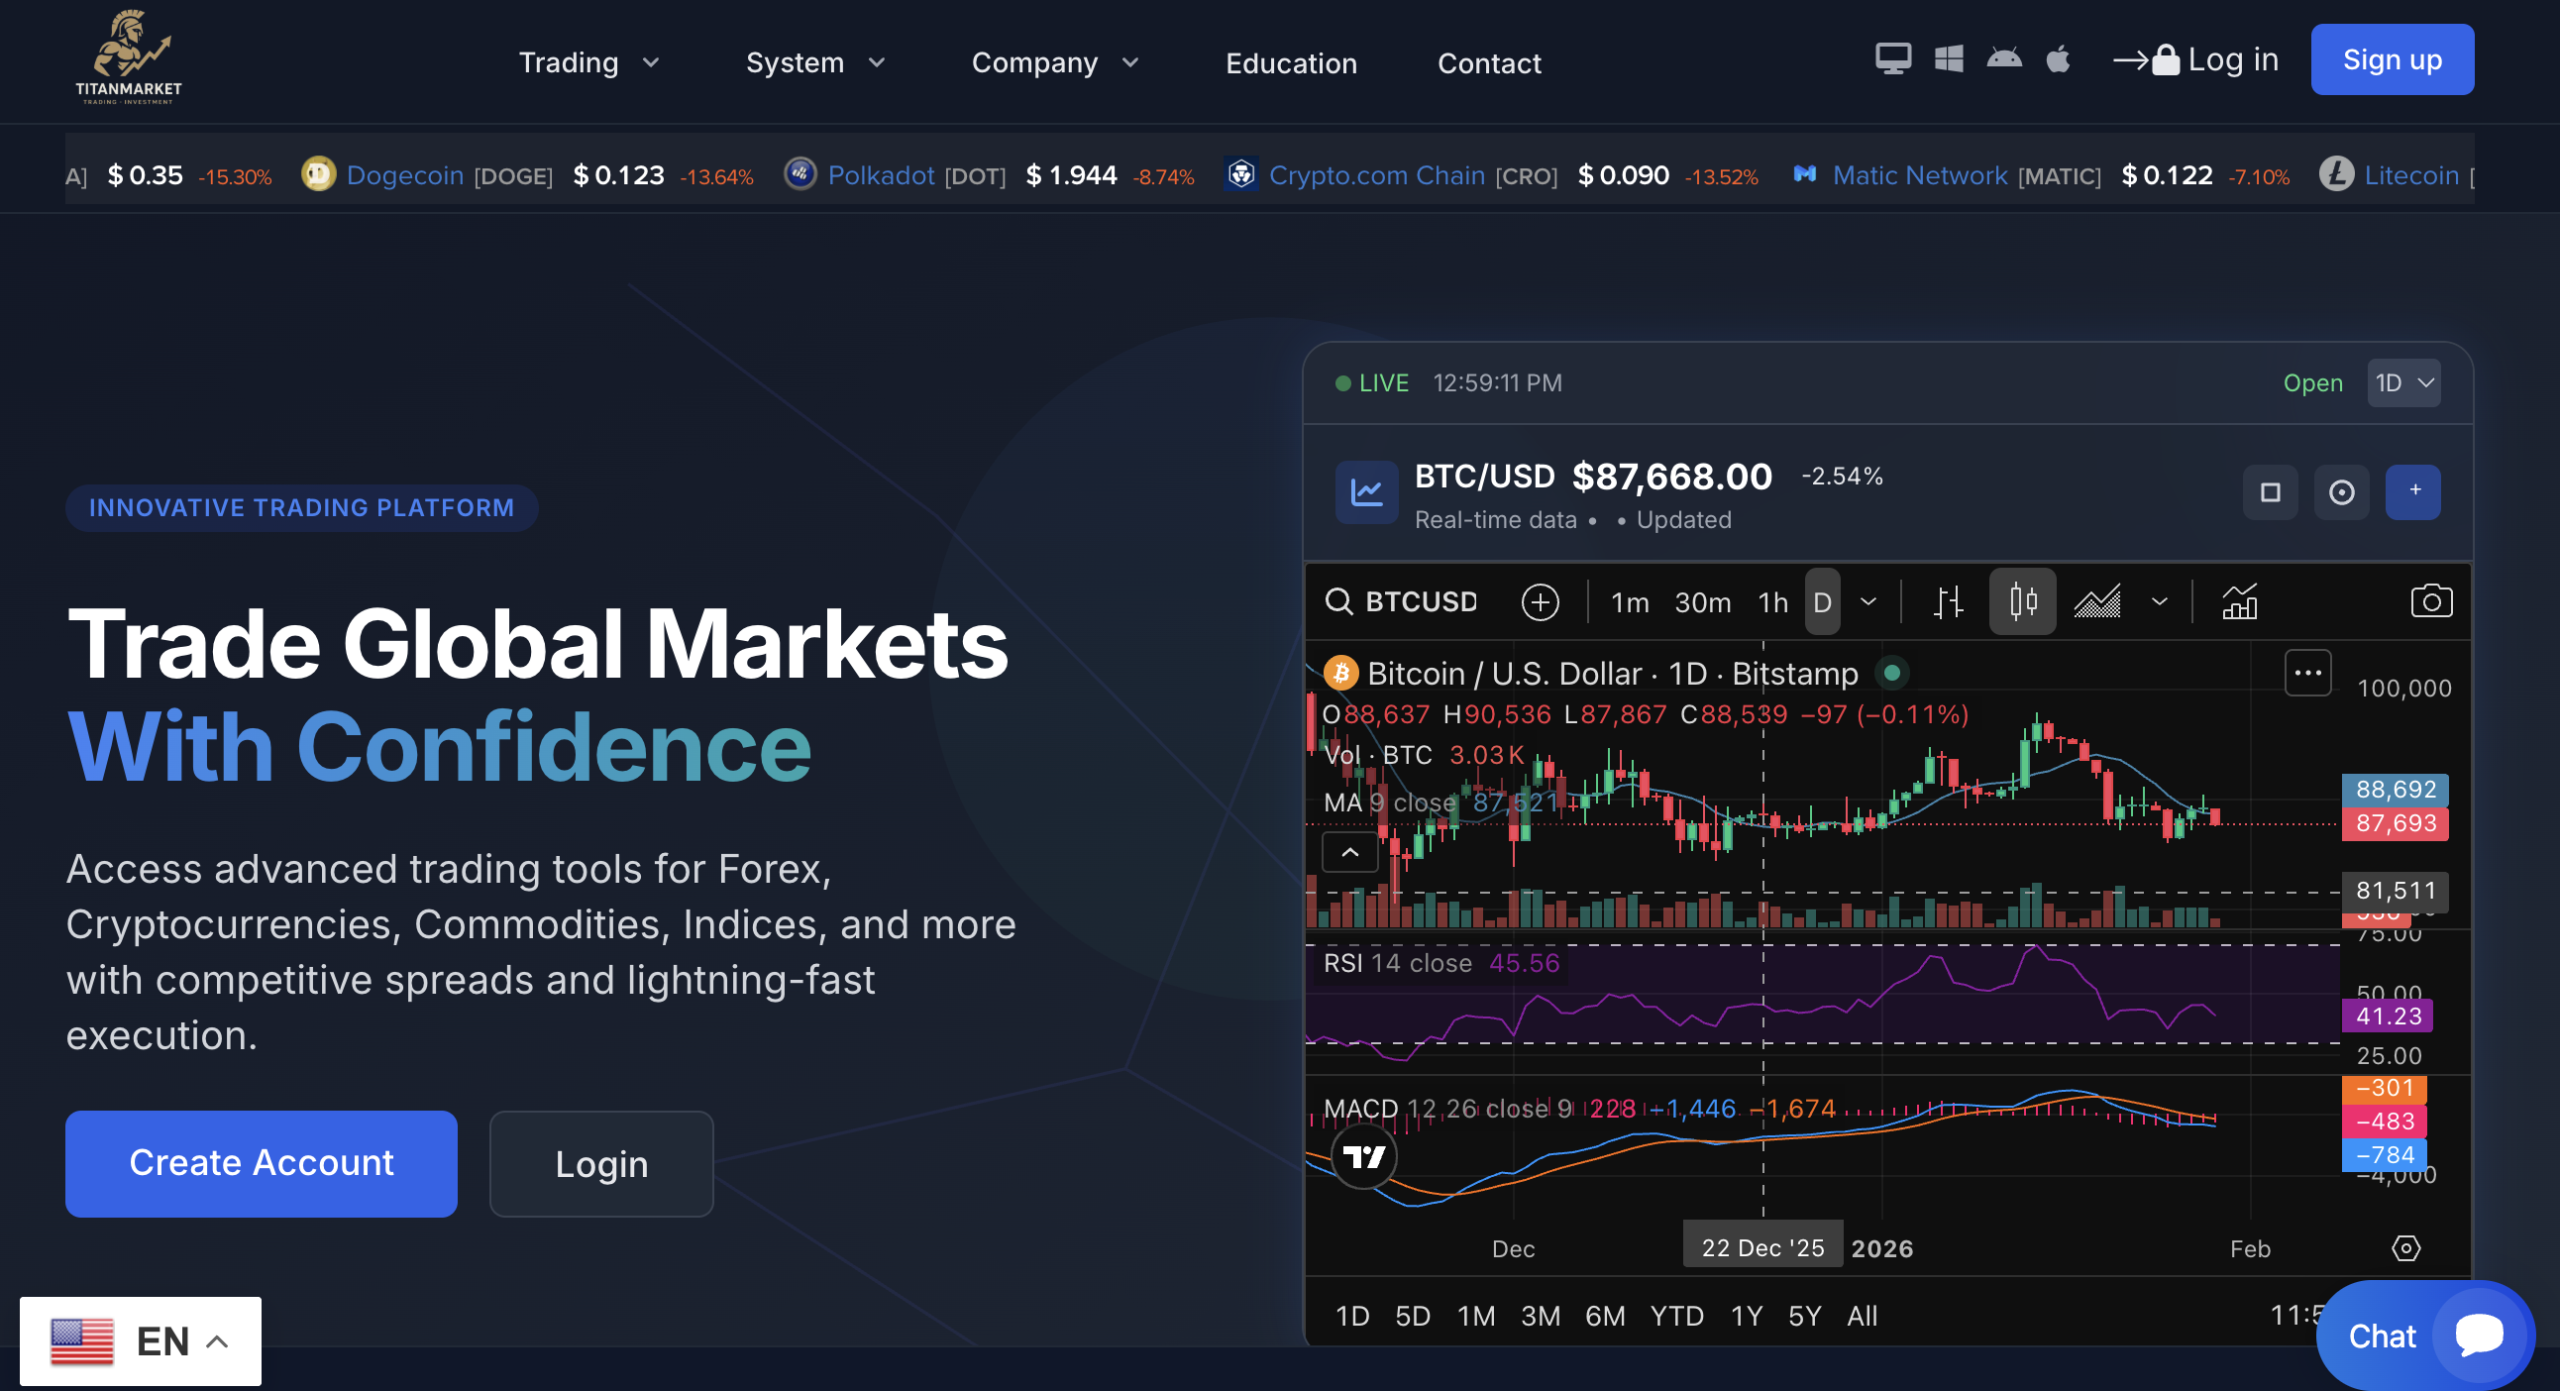
Task: Select the candlestick chart style icon
Action: click(2022, 601)
